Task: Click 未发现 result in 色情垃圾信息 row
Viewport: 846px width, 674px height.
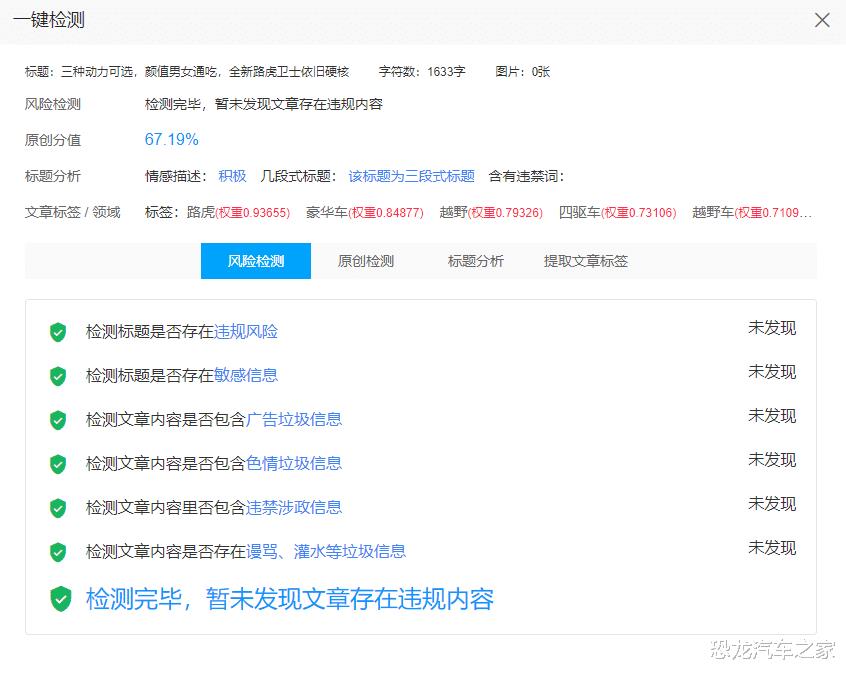Action: click(x=772, y=460)
